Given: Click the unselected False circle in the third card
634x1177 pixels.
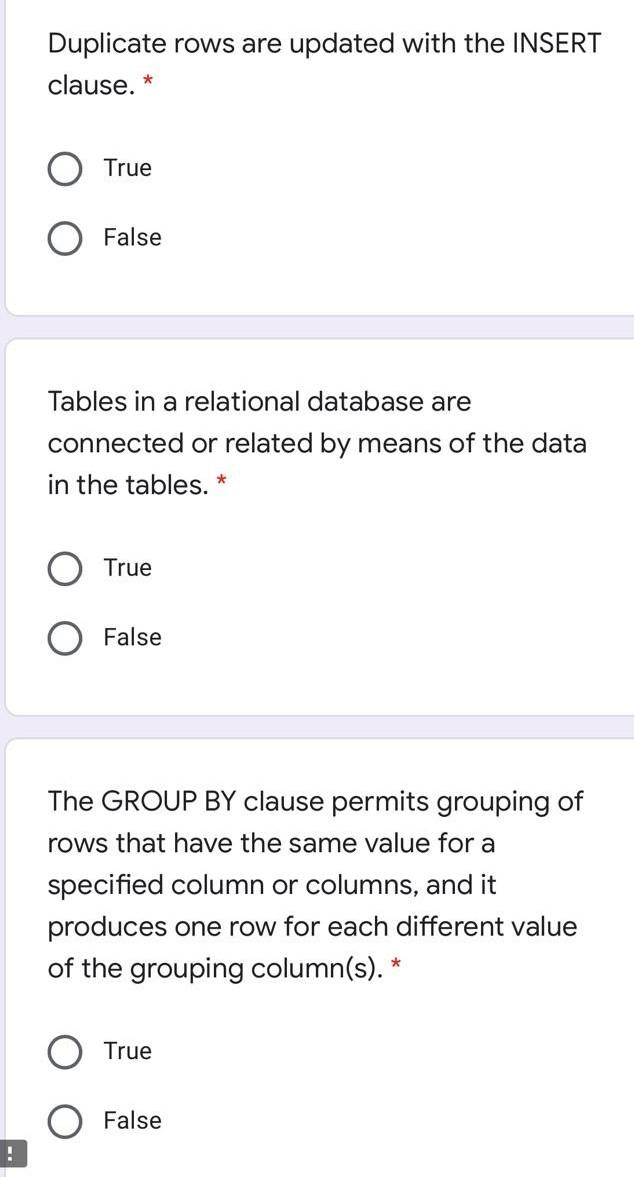Looking at the screenshot, I should (x=64, y=1121).
